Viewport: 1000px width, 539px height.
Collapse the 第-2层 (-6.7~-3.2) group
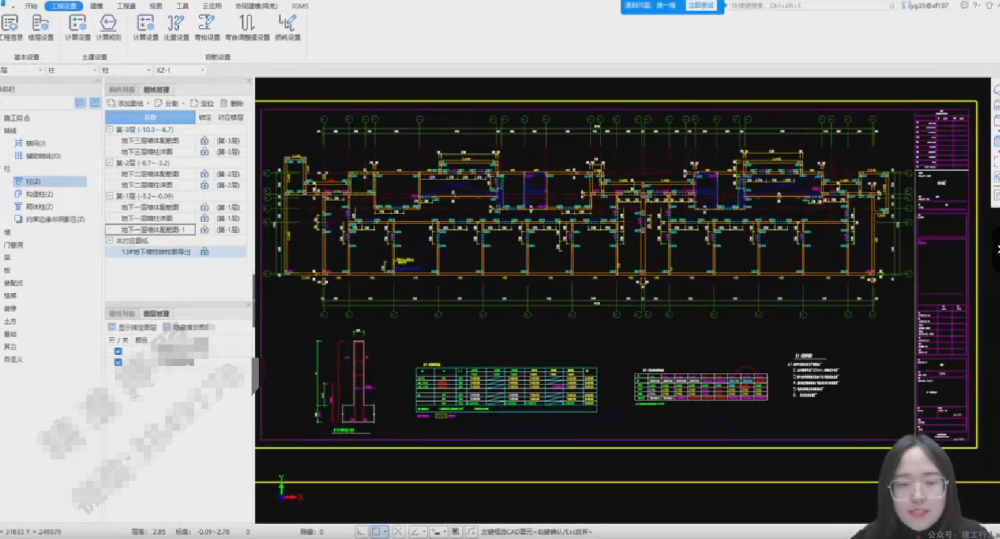(110, 163)
